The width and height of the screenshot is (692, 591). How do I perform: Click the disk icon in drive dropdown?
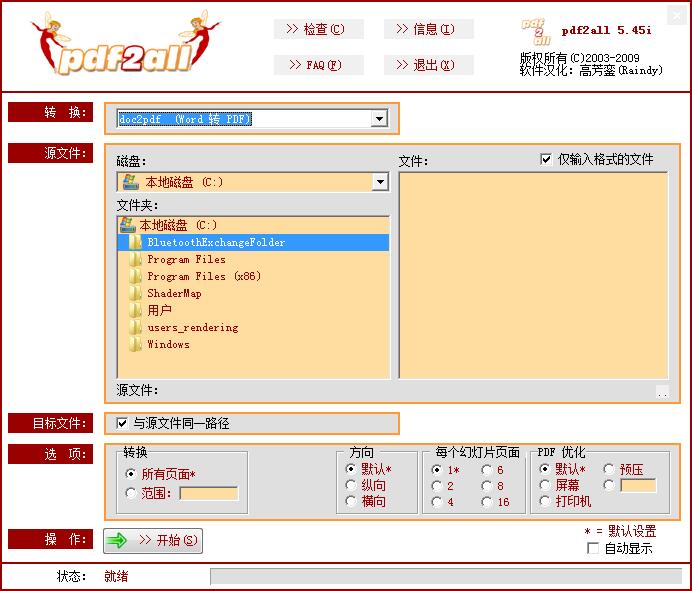click(131, 182)
